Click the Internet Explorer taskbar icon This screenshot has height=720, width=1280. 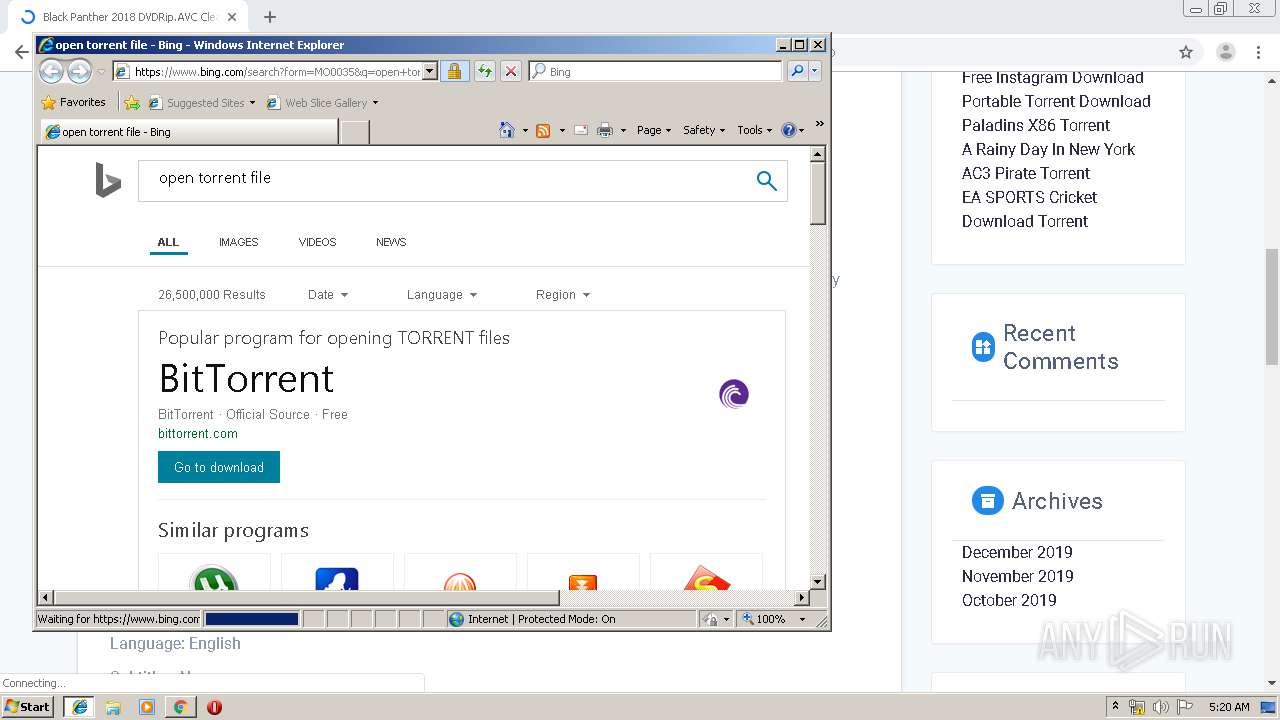click(80, 707)
